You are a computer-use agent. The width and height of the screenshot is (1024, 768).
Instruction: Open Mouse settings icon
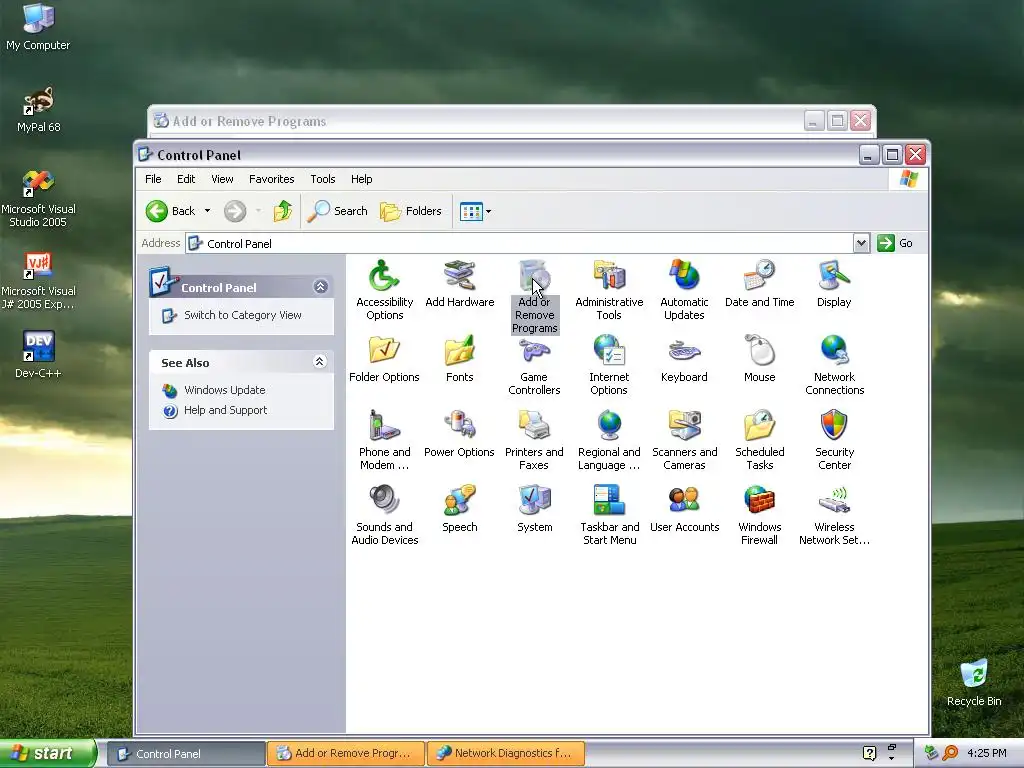pos(759,359)
